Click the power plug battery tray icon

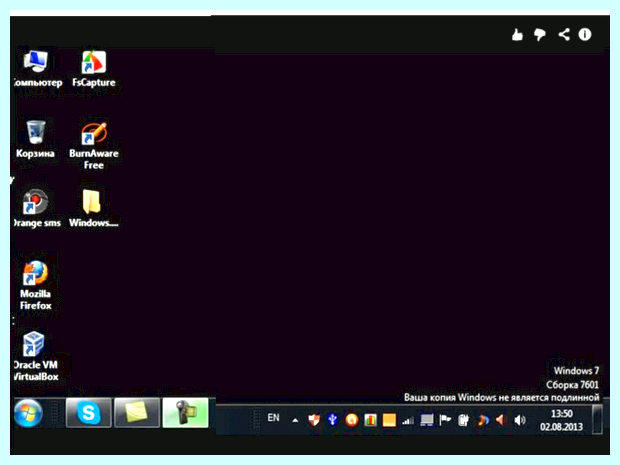(x=463, y=420)
